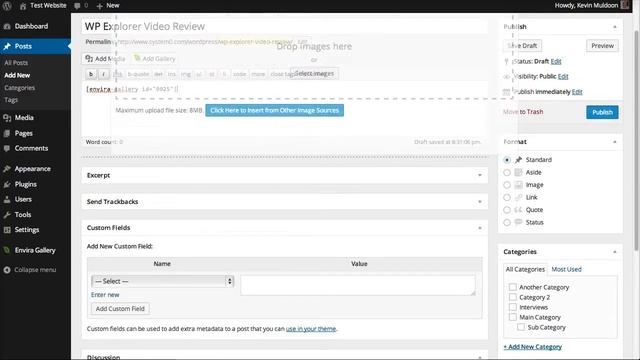
Task: Check the Main Category checkbox
Action: pos(513,317)
